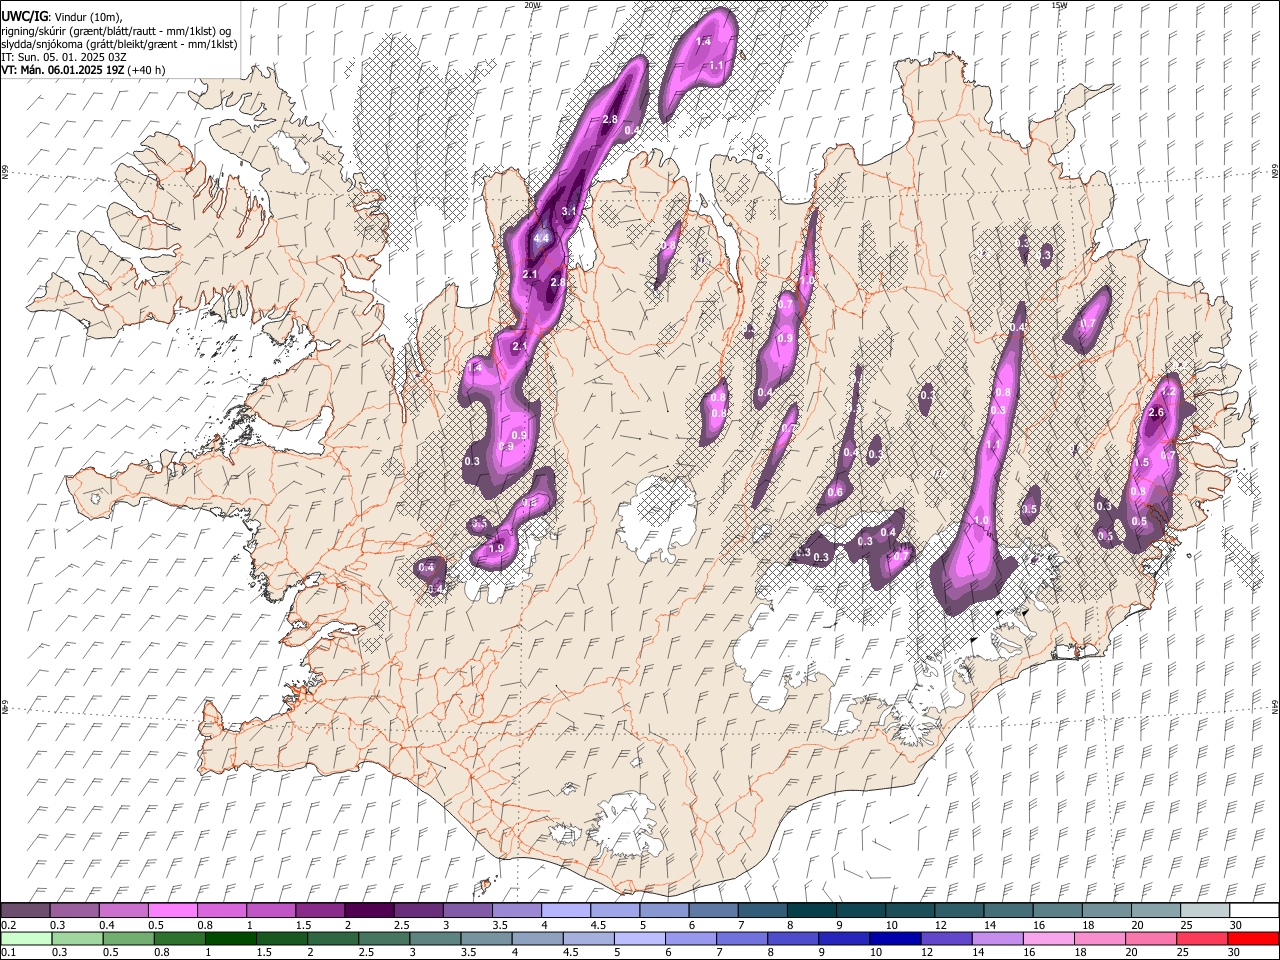This screenshot has height=960, width=1280.
Task: Pick bottom-row bright red swatch after 30
Action: coord(1254,938)
